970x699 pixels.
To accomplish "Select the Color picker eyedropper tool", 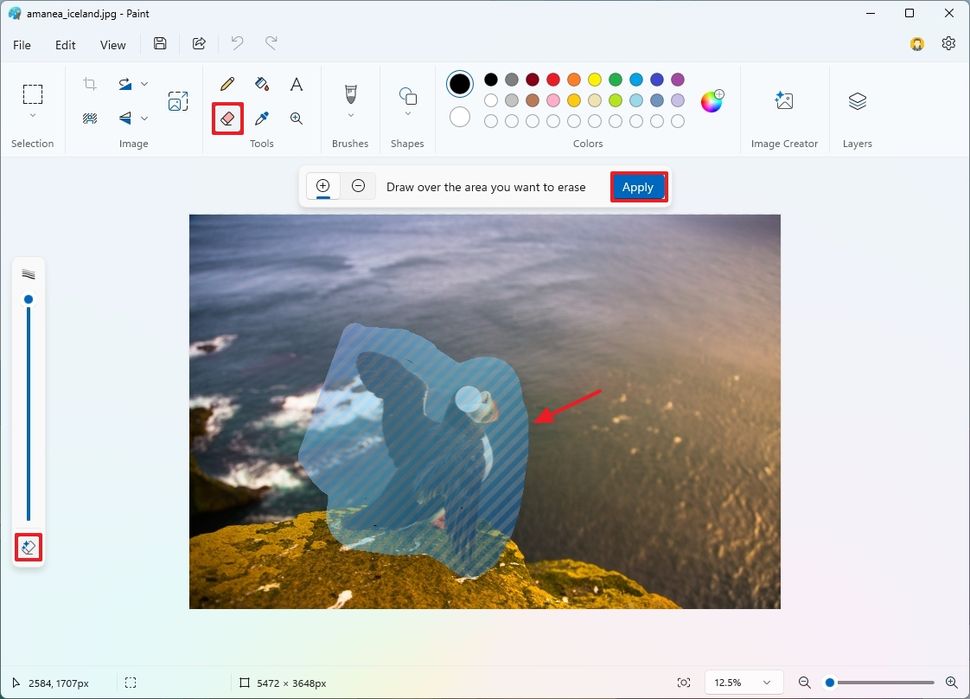I will point(262,118).
